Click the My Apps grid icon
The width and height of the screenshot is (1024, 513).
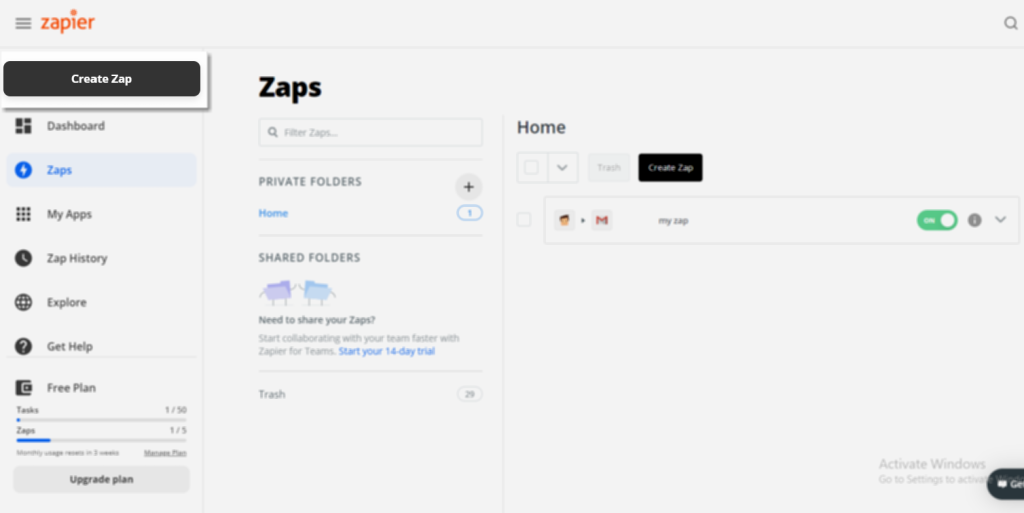coord(24,214)
